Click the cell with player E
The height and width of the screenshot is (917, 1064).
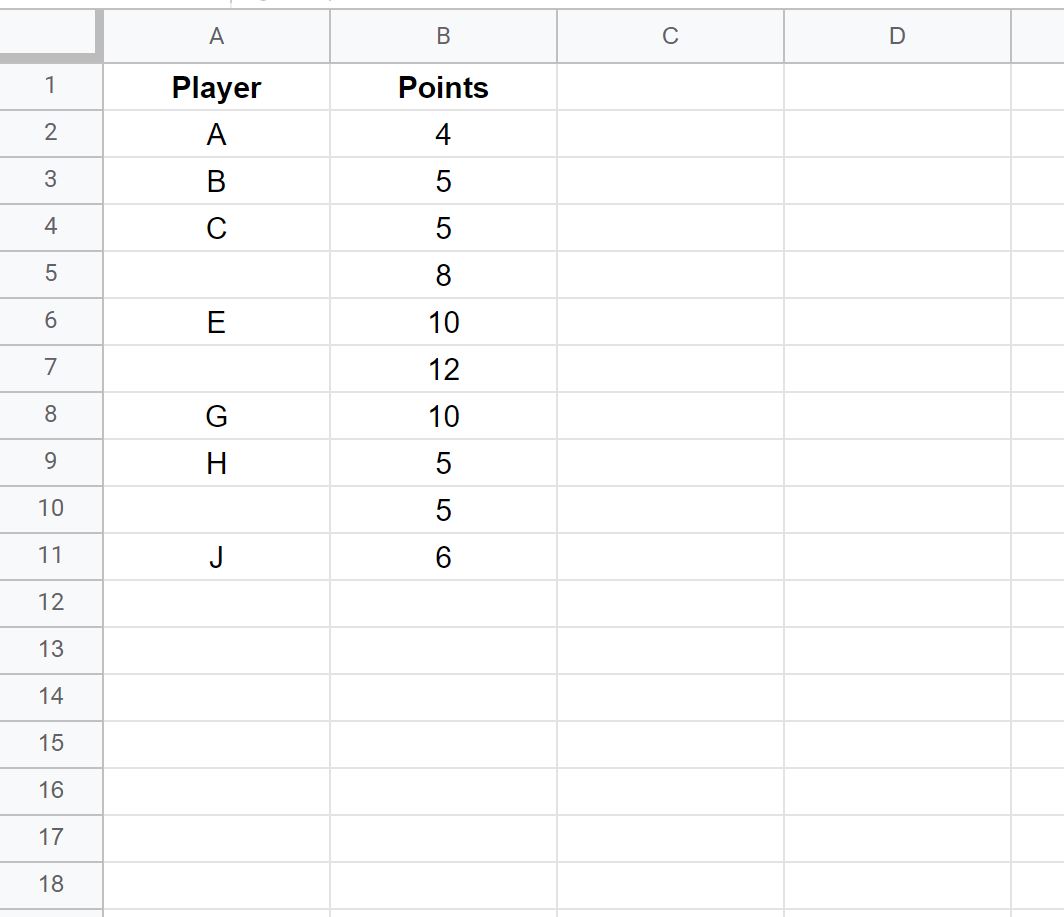point(216,322)
